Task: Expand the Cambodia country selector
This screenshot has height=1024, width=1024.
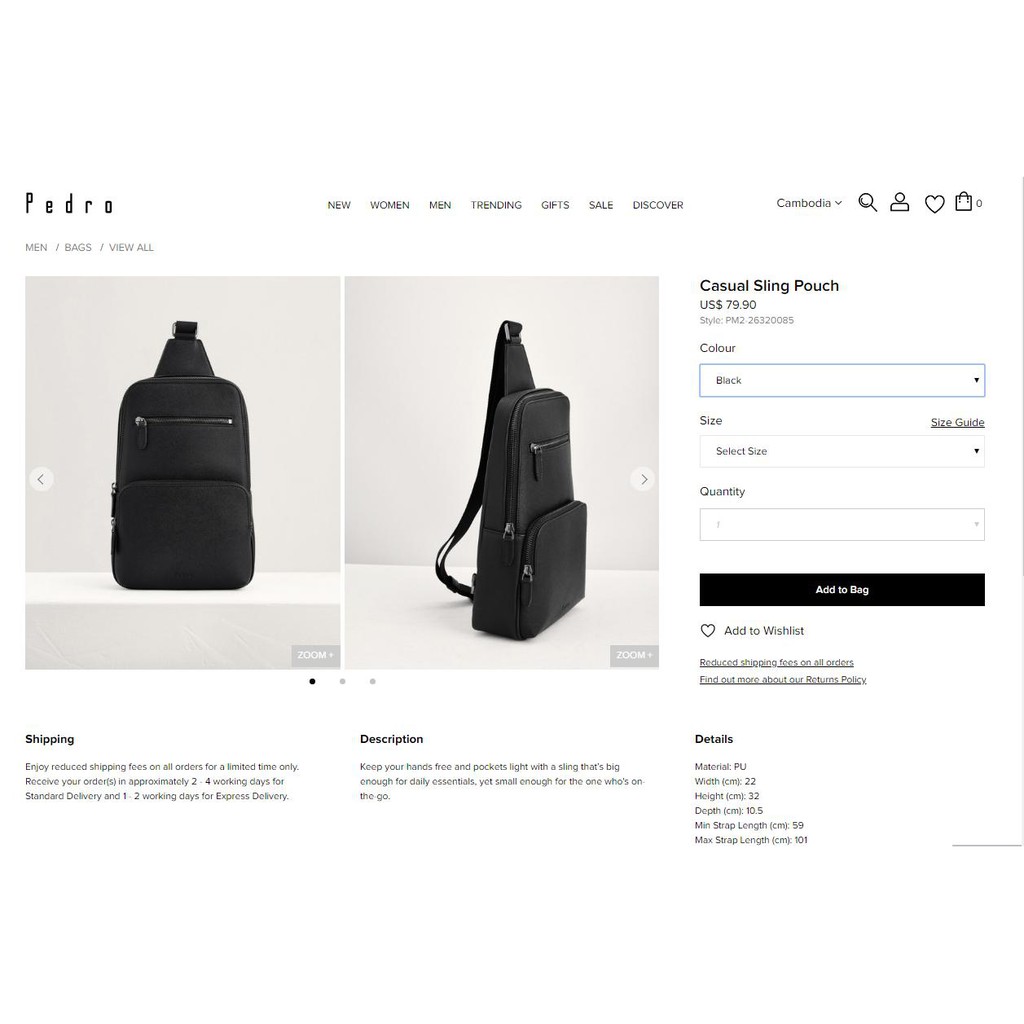Action: pyautogui.click(x=808, y=203)
